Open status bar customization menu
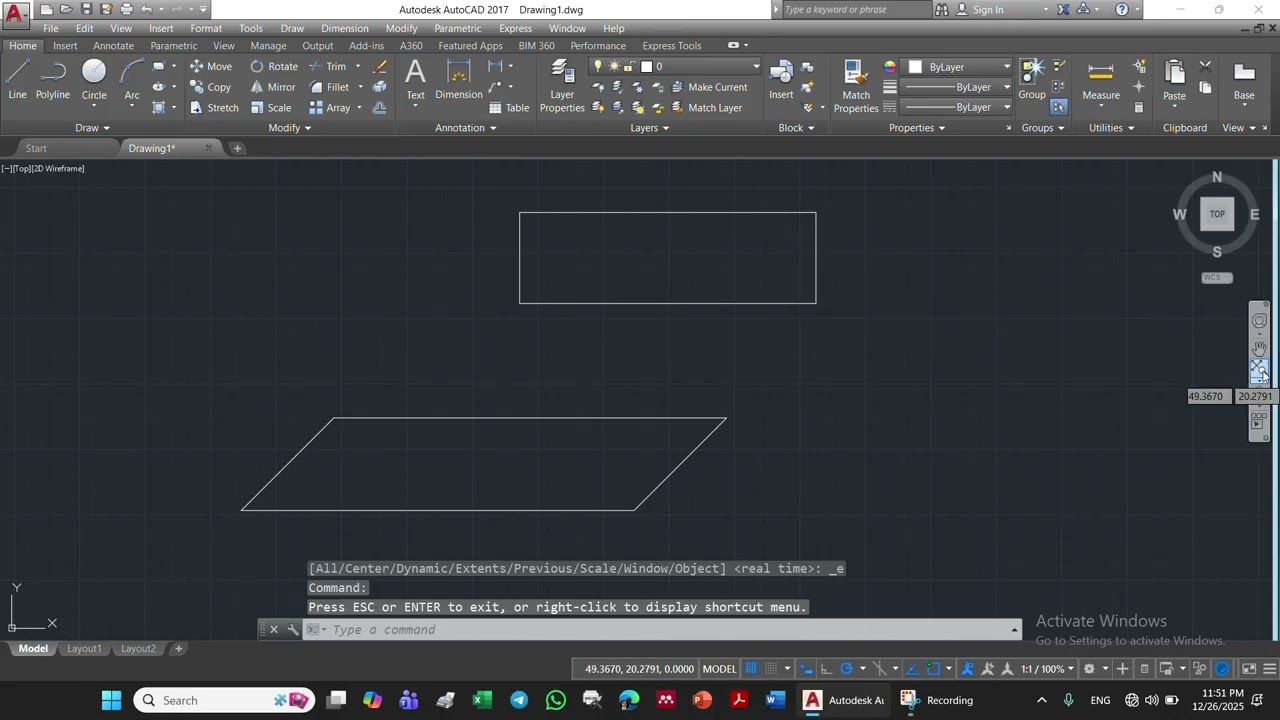1280x720 pixels. 1271,669
